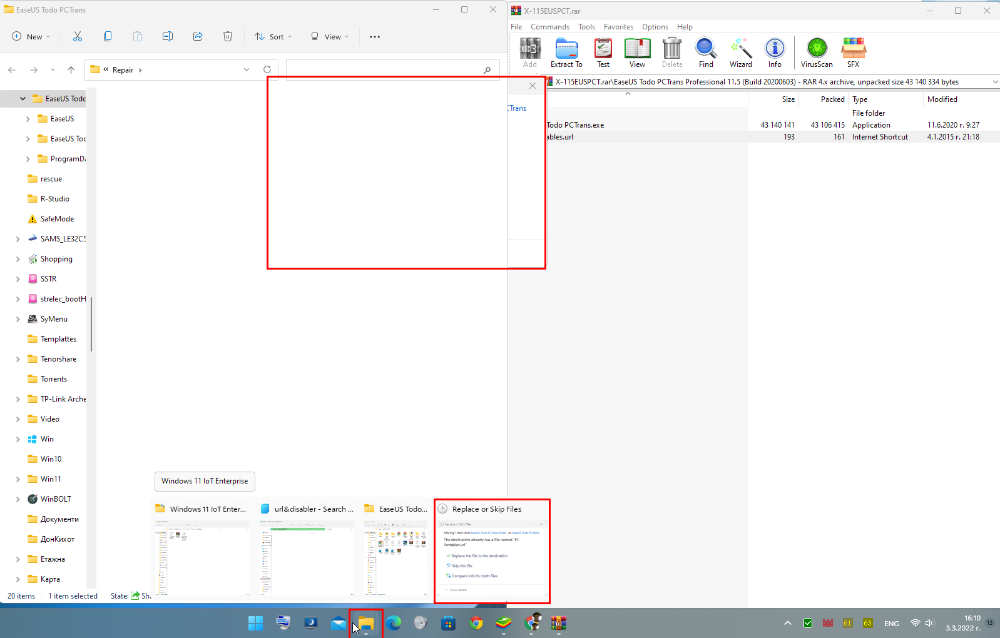The image size is (1000, 638).
Task: Click Cut scissors icon in Explorer toolbar
Action: 77,36
